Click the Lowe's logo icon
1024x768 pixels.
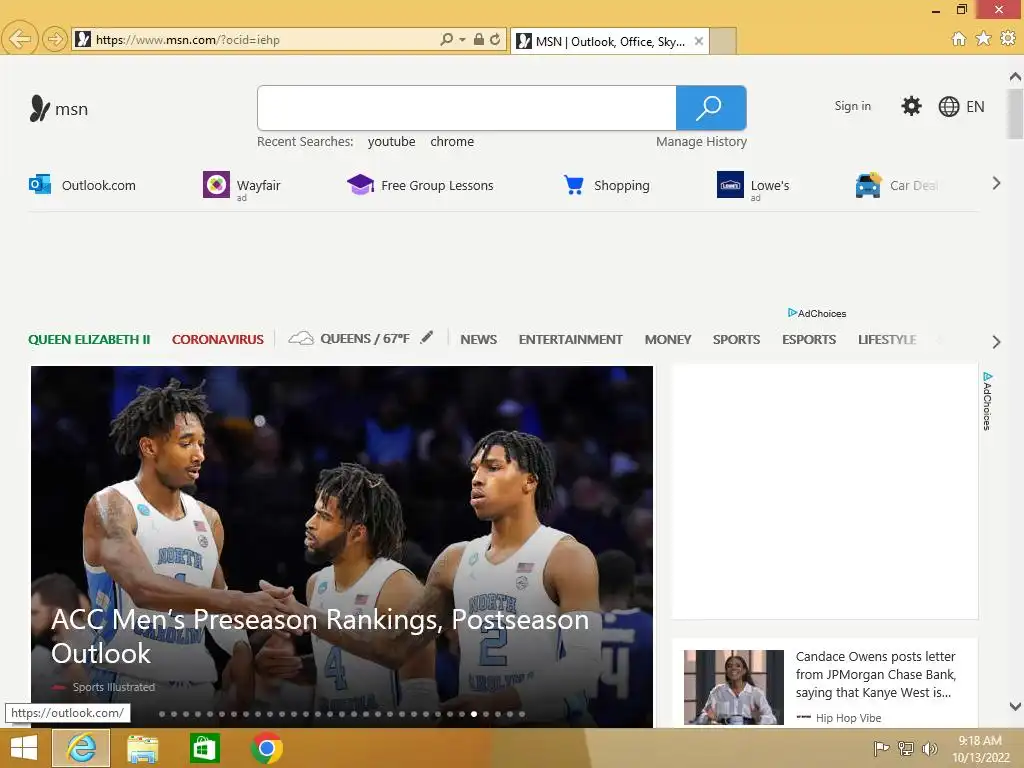tap(730, 185)
